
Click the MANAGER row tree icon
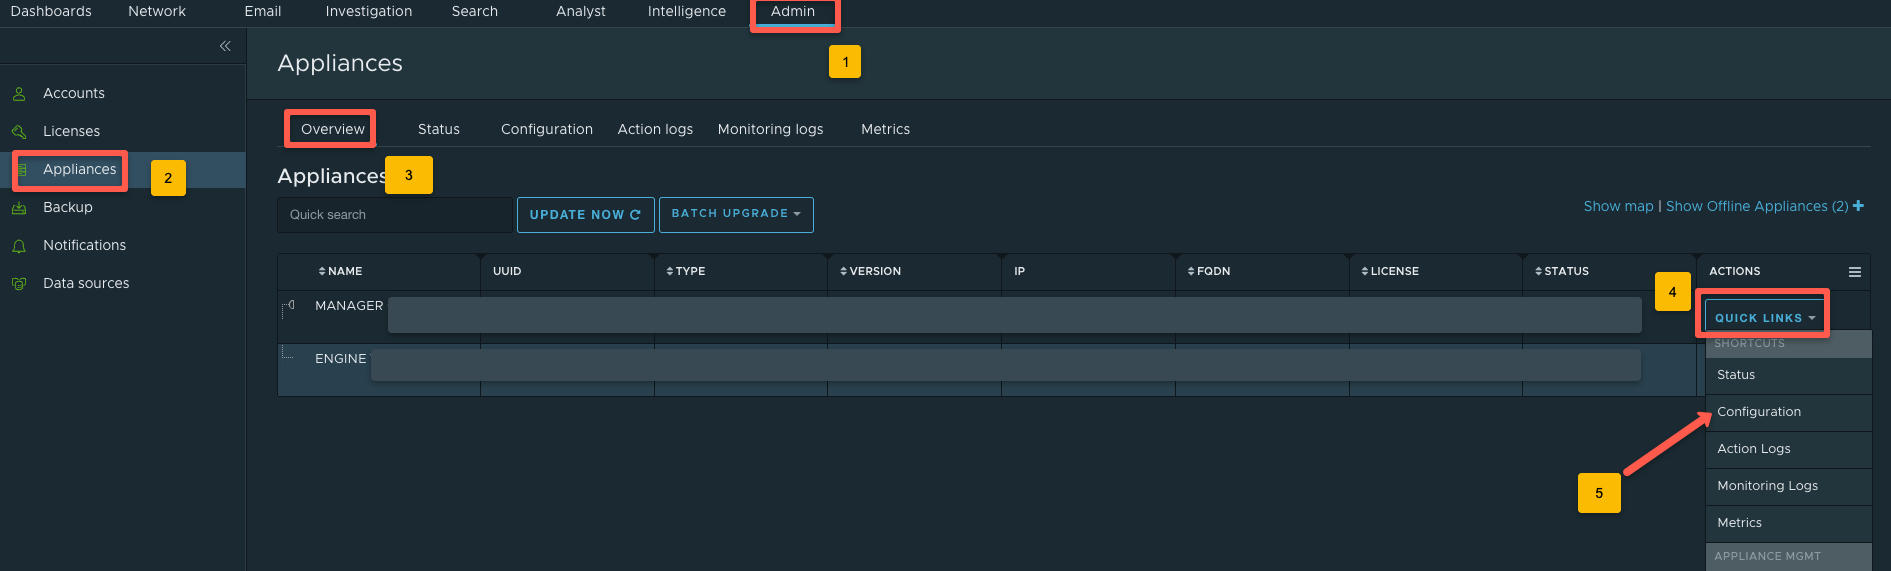288,308
